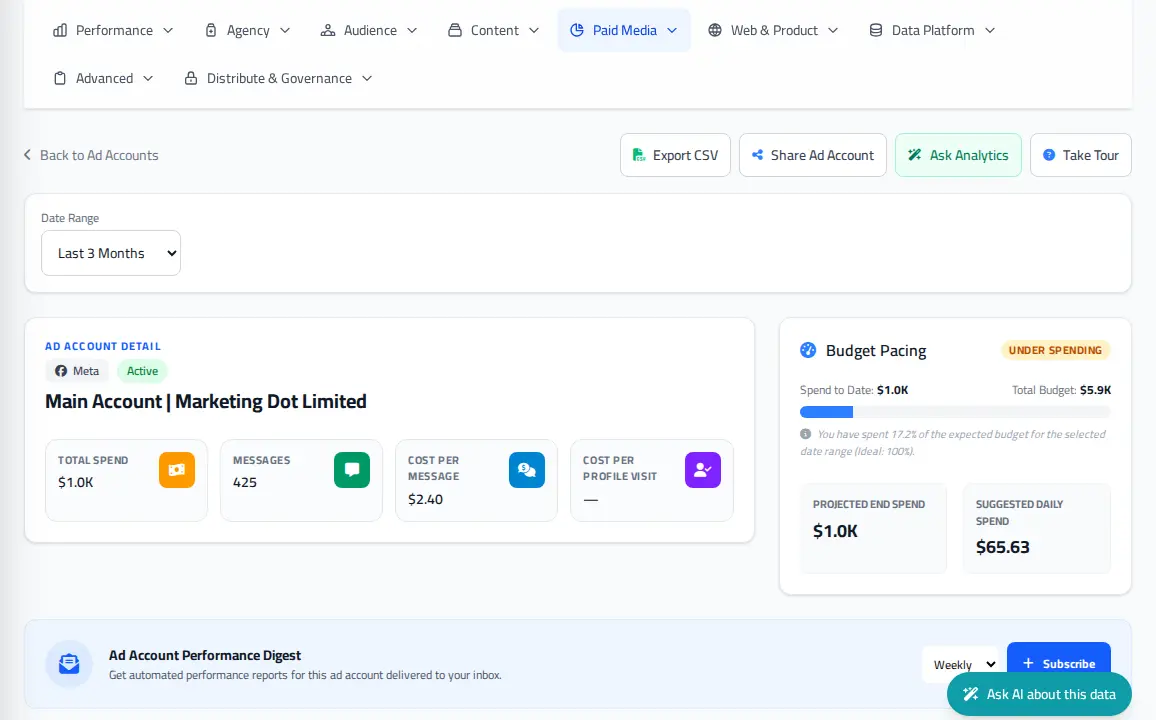Click the Export CSV button
1156x720 pixels.
click(675, 155)
